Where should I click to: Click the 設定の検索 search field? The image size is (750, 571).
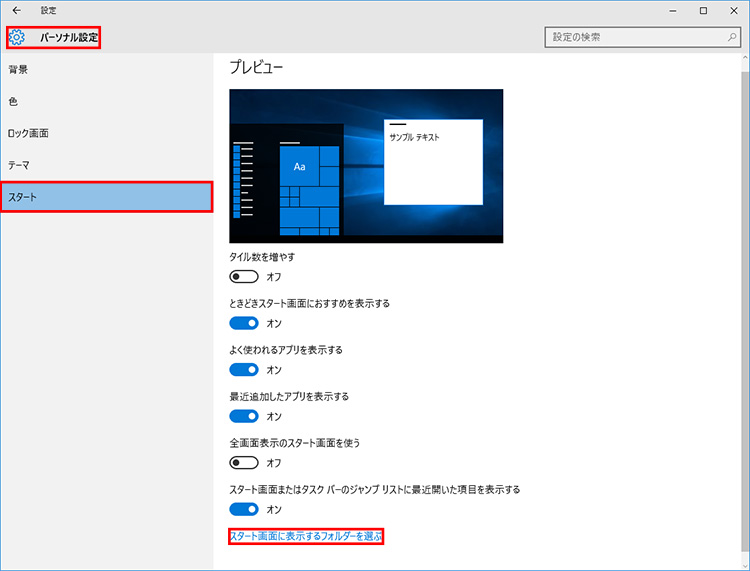[633, 37]
